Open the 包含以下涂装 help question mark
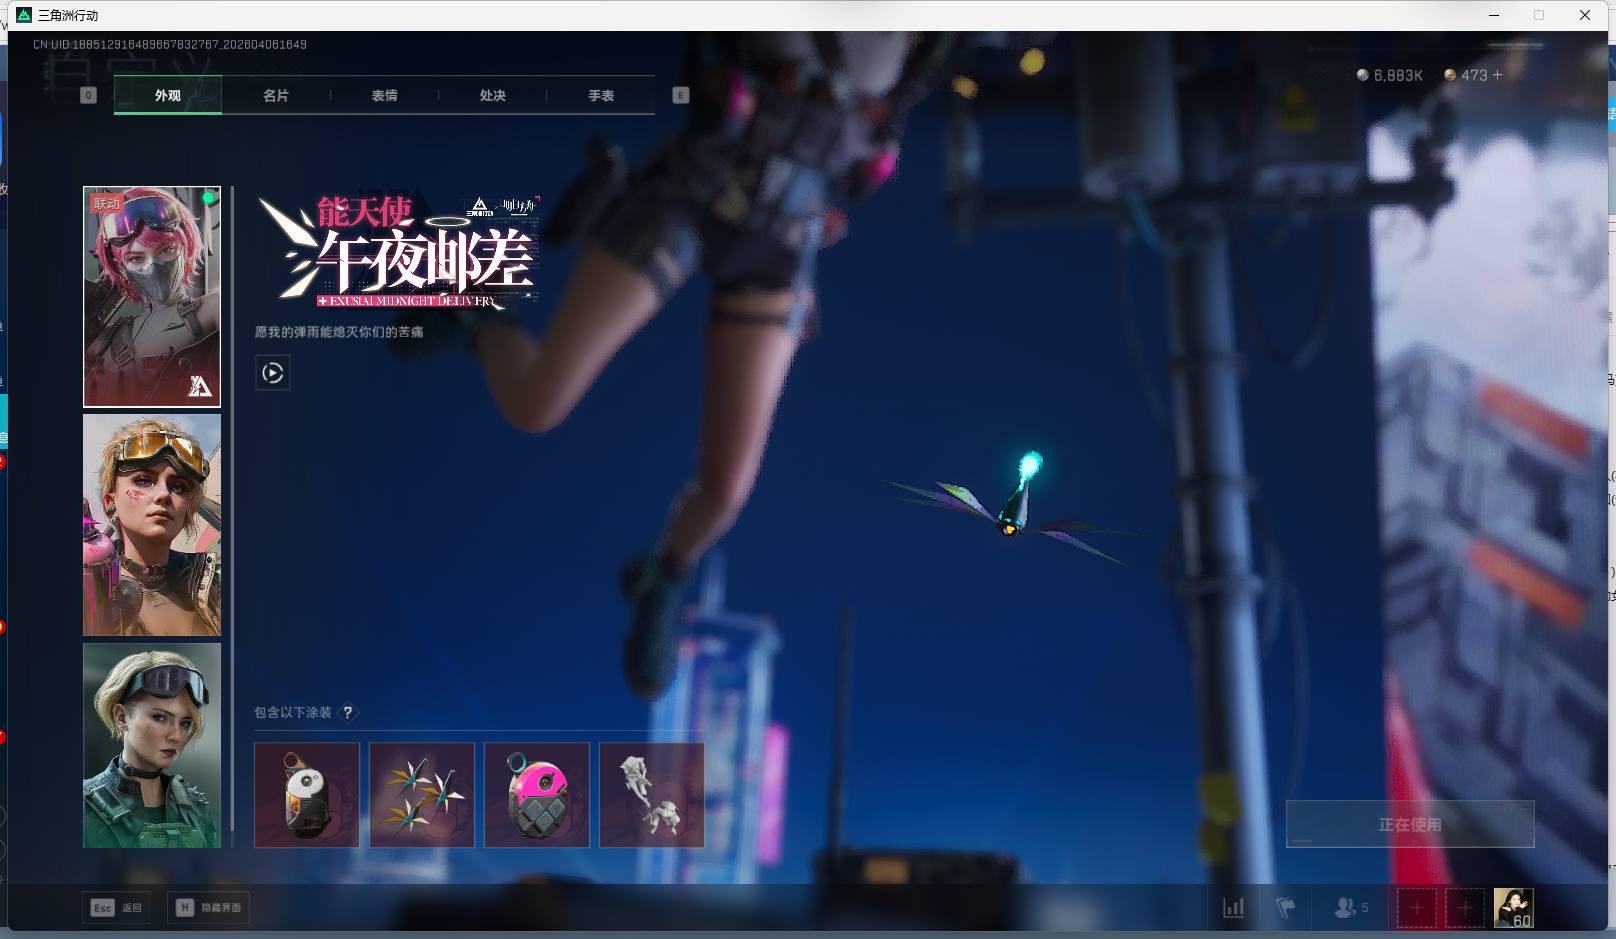Image resolution: width=1616 pixels, height=939 pixels. (x=348, y=713)
